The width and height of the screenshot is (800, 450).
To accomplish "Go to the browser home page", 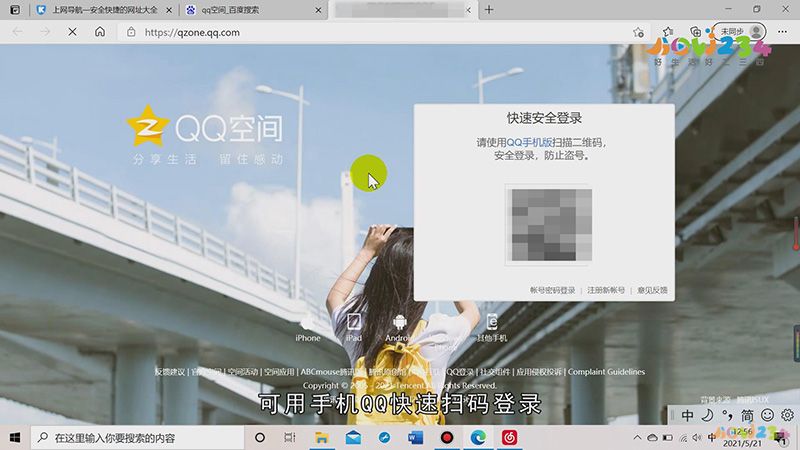I will (100, 32).
